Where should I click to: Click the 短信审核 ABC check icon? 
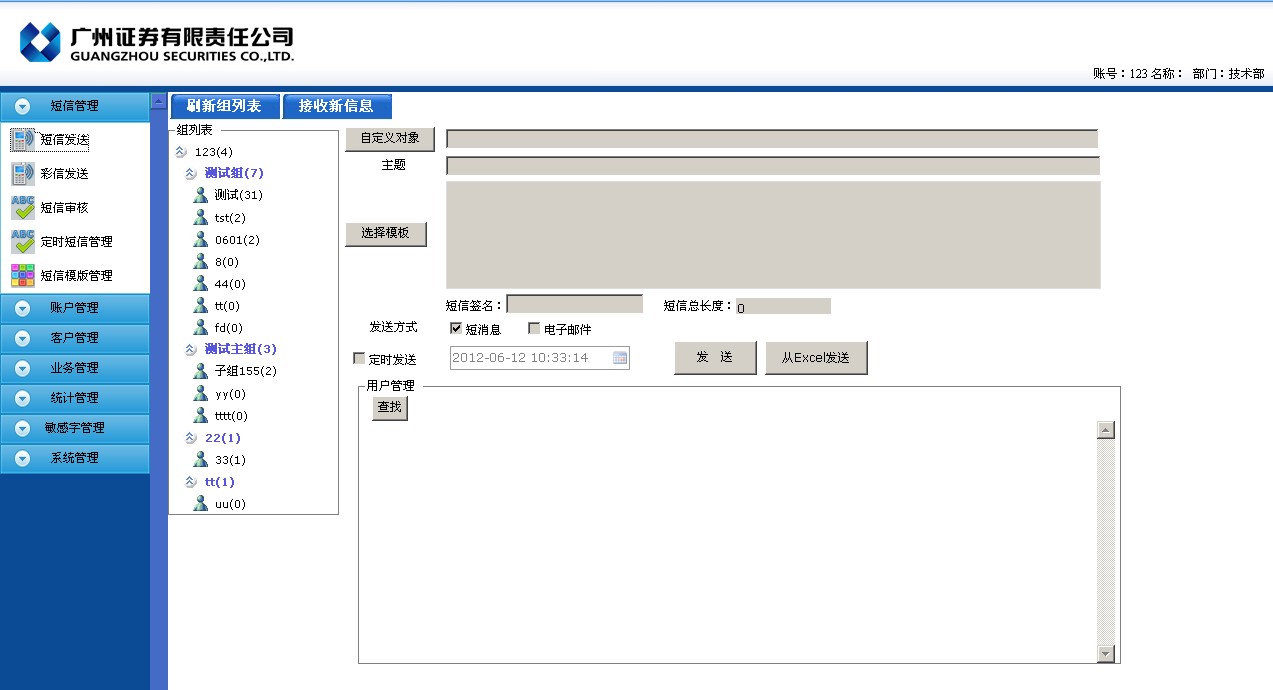pos(23,208)
